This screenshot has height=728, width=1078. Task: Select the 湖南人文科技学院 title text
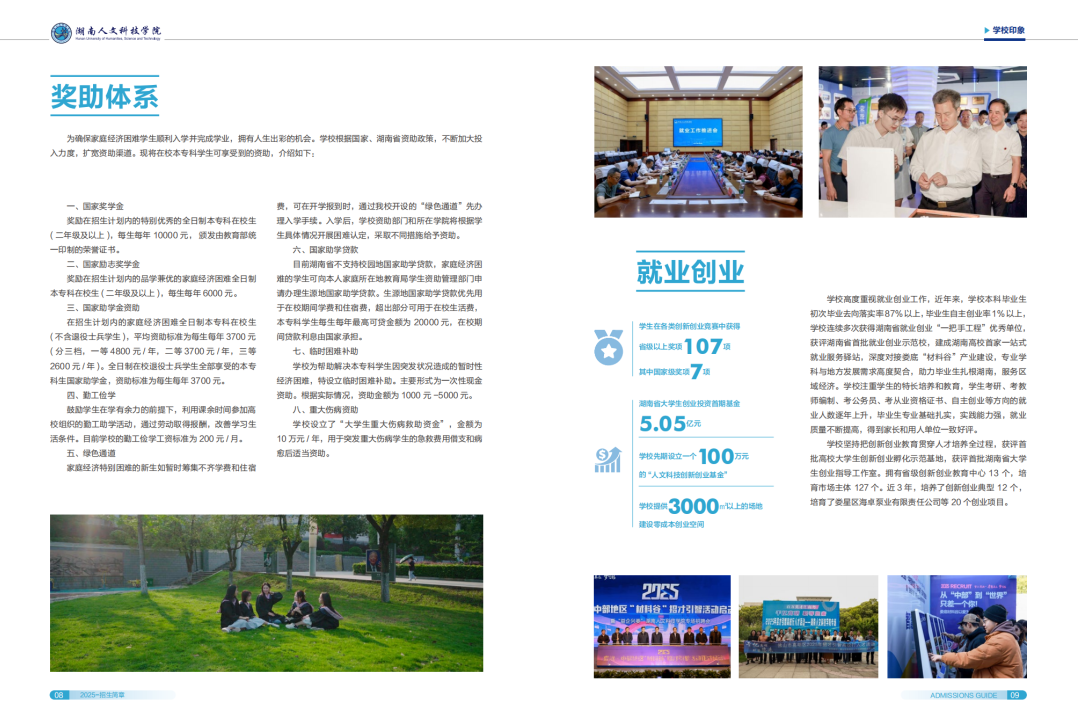(118, 31)
